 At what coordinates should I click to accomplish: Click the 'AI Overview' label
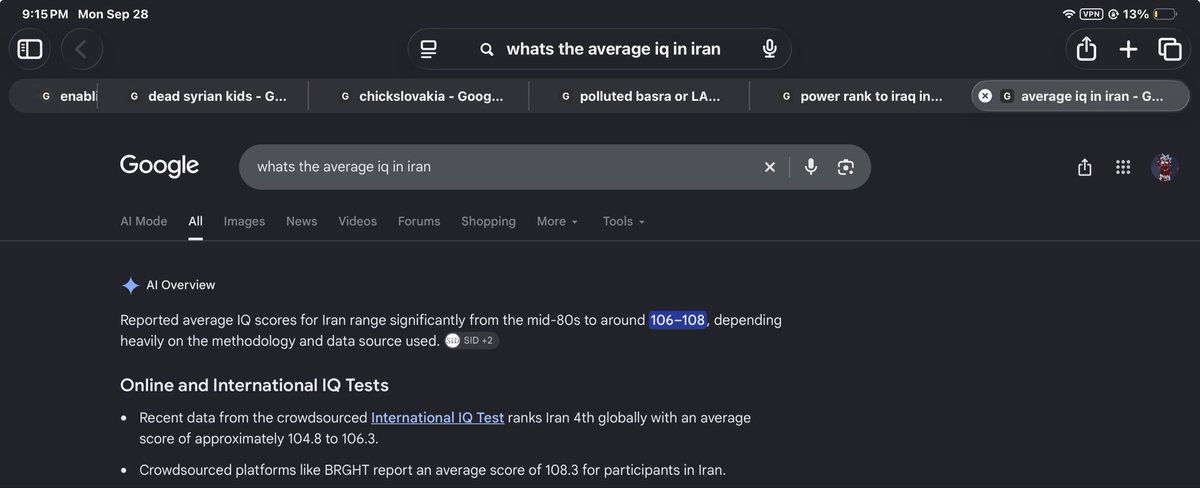point(180,285)
